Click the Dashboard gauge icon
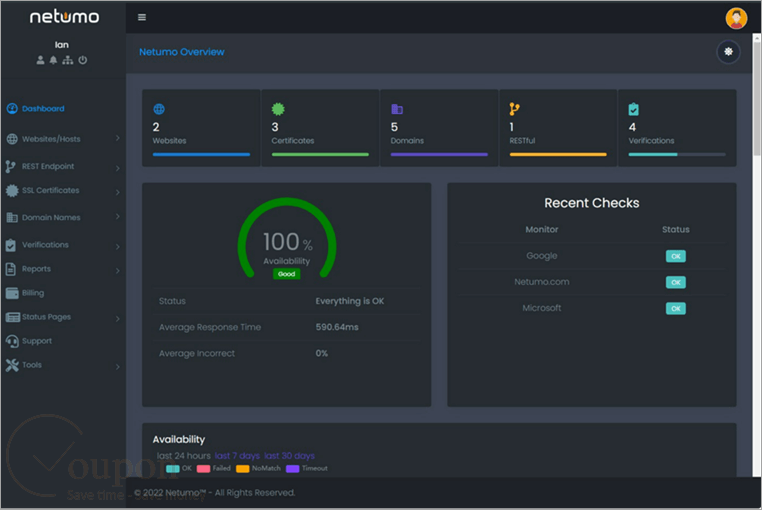 [x=12, y=108]
